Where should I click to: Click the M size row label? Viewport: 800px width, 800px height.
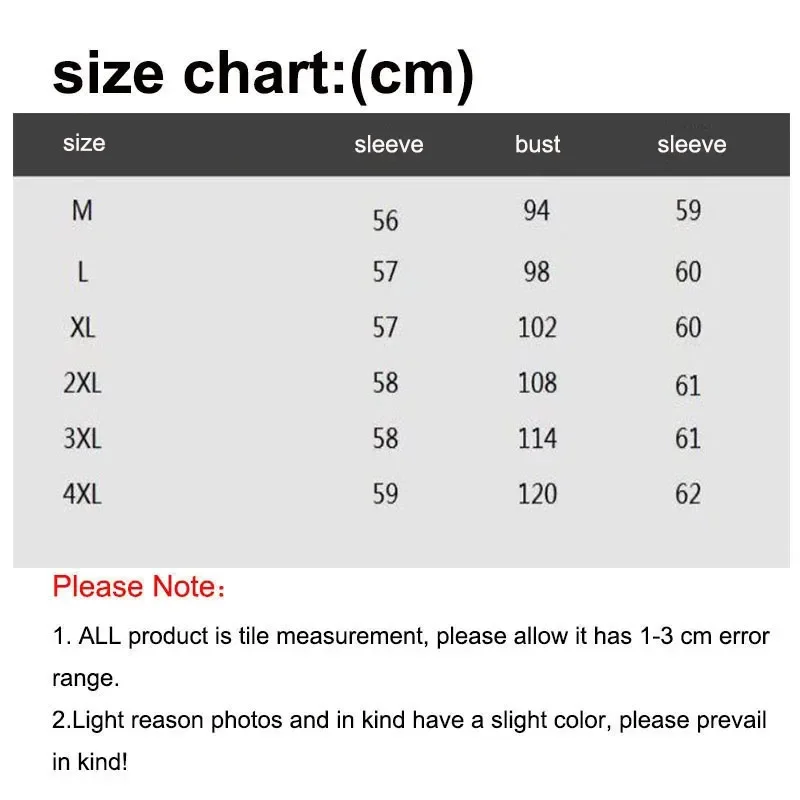[x=83, y=212]
